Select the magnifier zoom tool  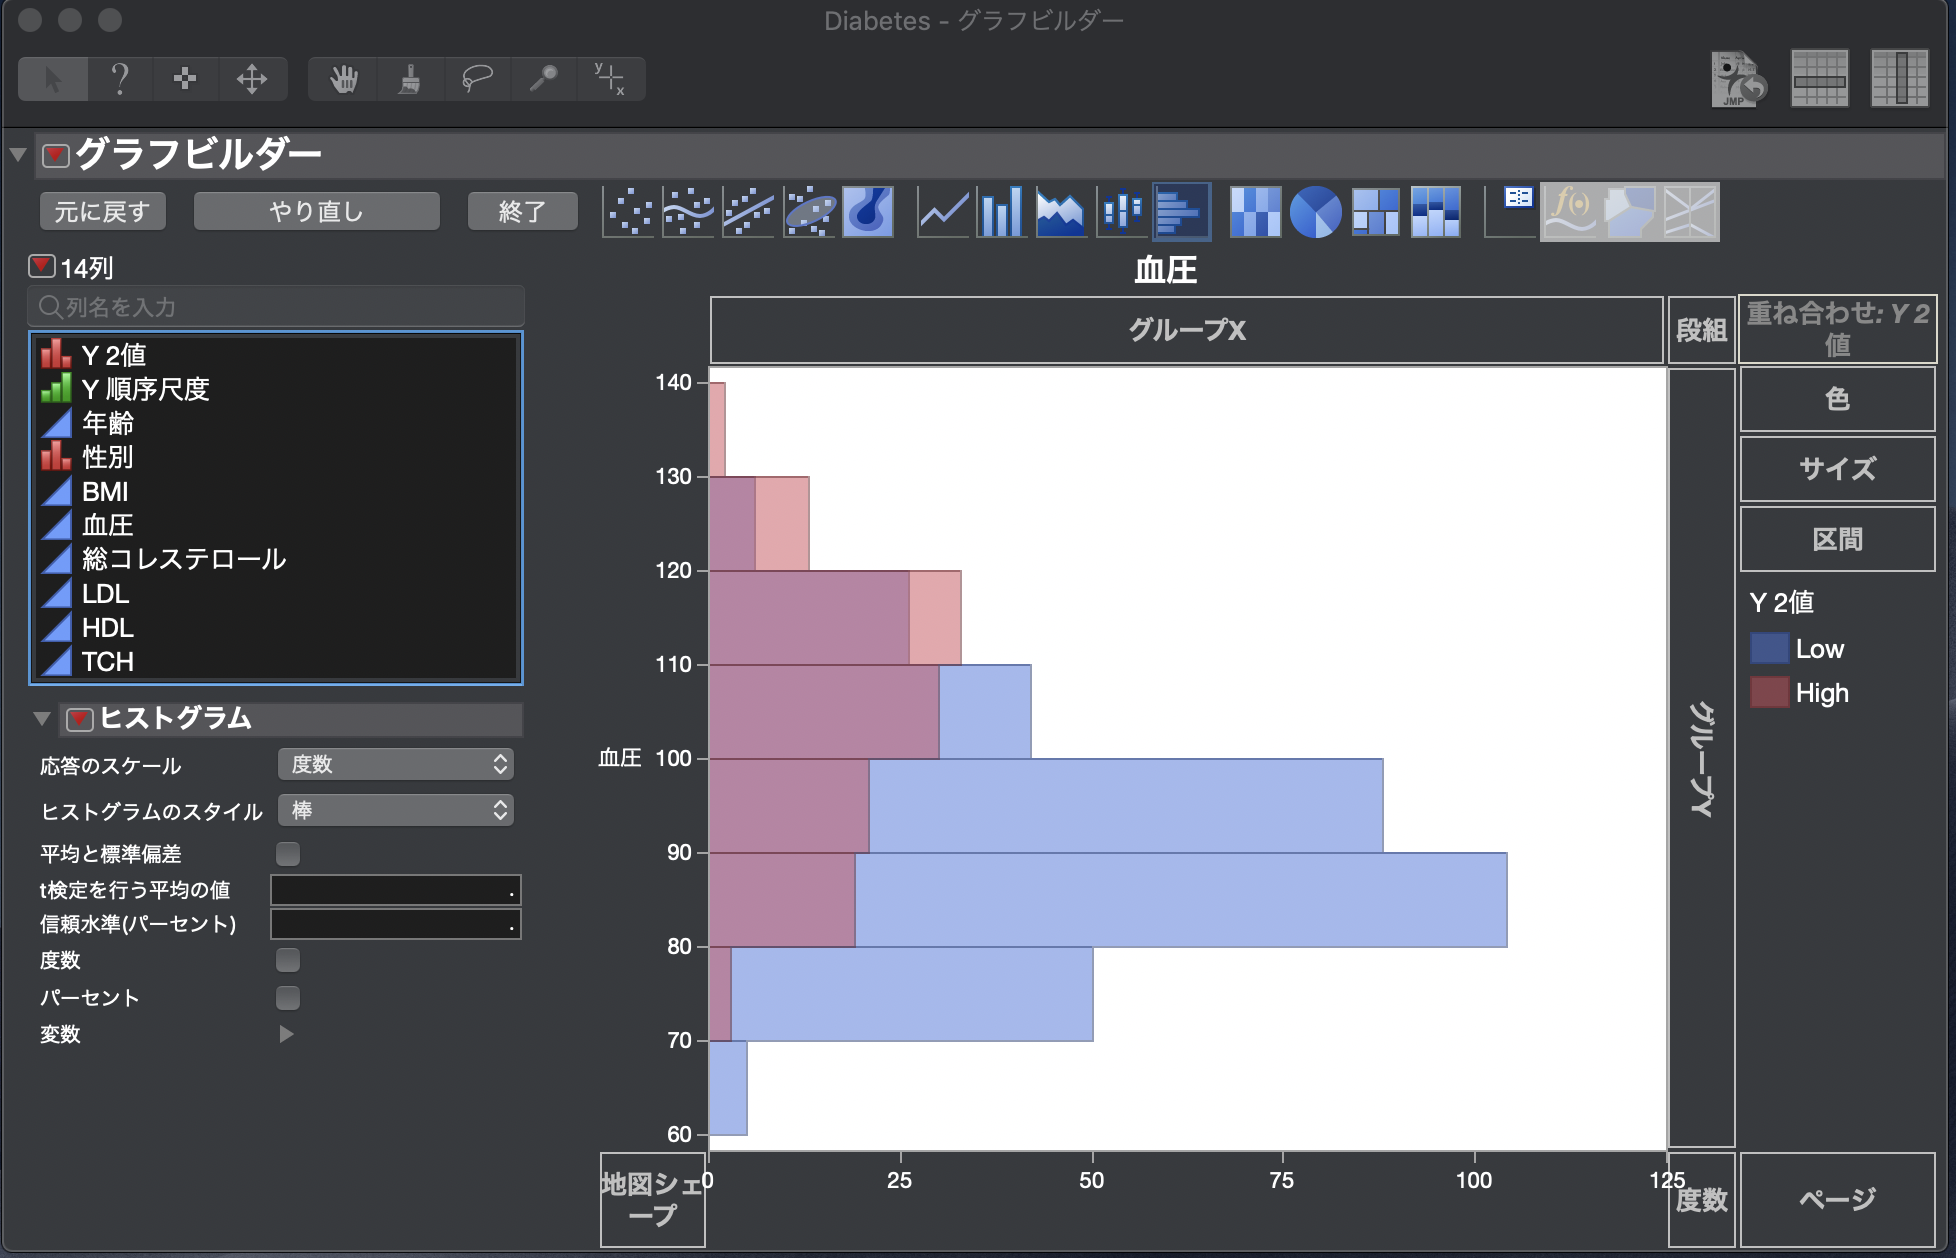[x=543, y=78]
